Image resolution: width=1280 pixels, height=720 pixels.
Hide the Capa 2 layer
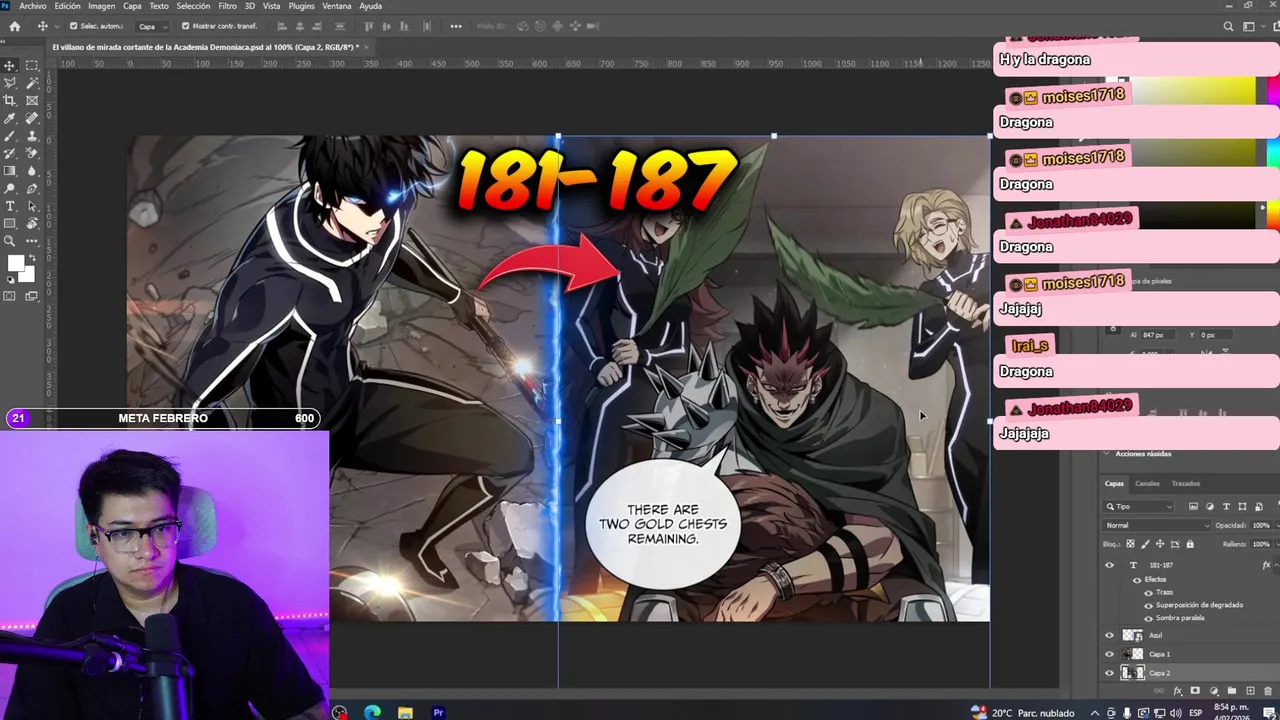(x=1109, y=673)
